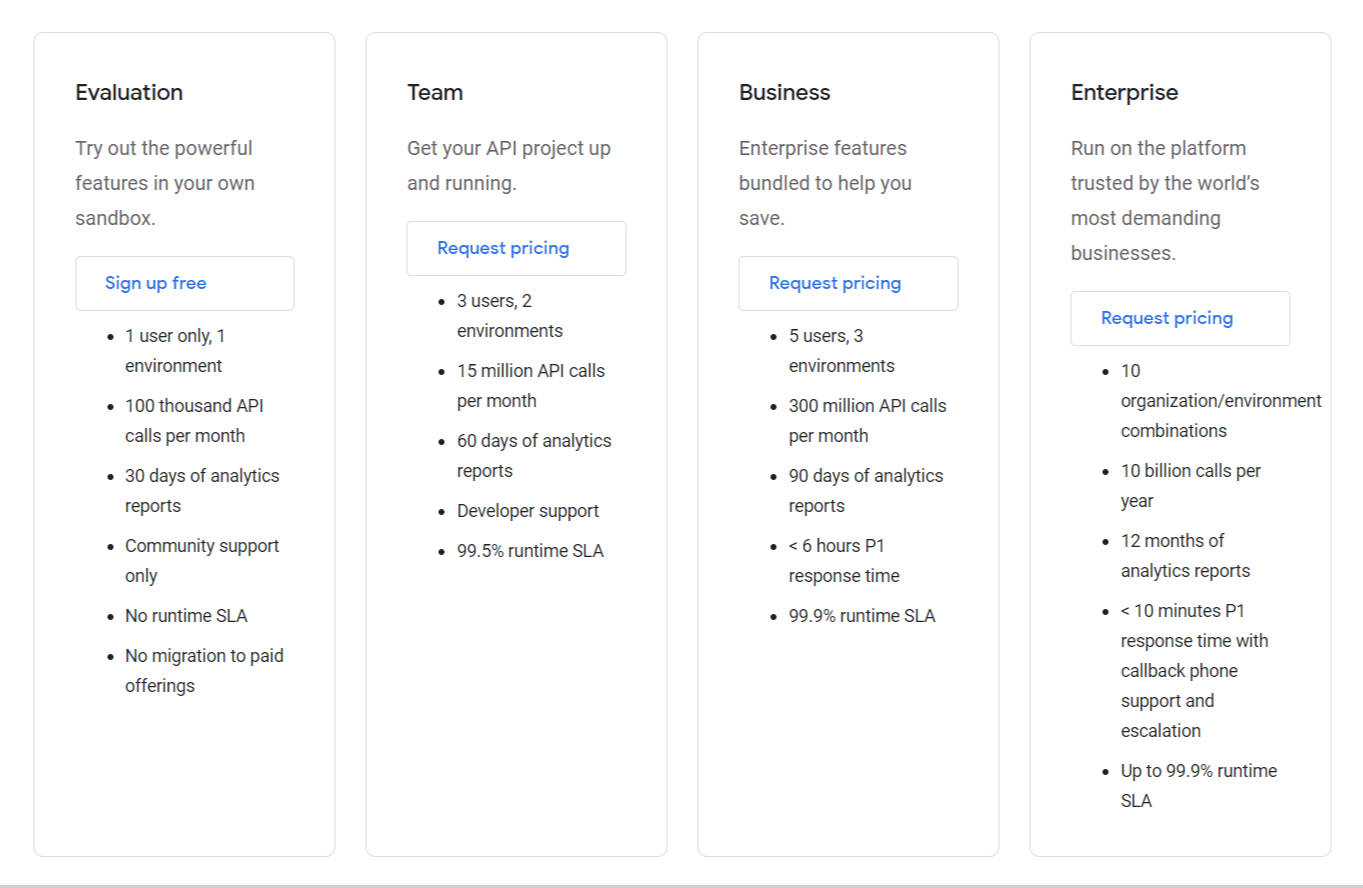Click the "< 6 hours P1 response time" item
Screen dimensions: 1363x888
843,561
